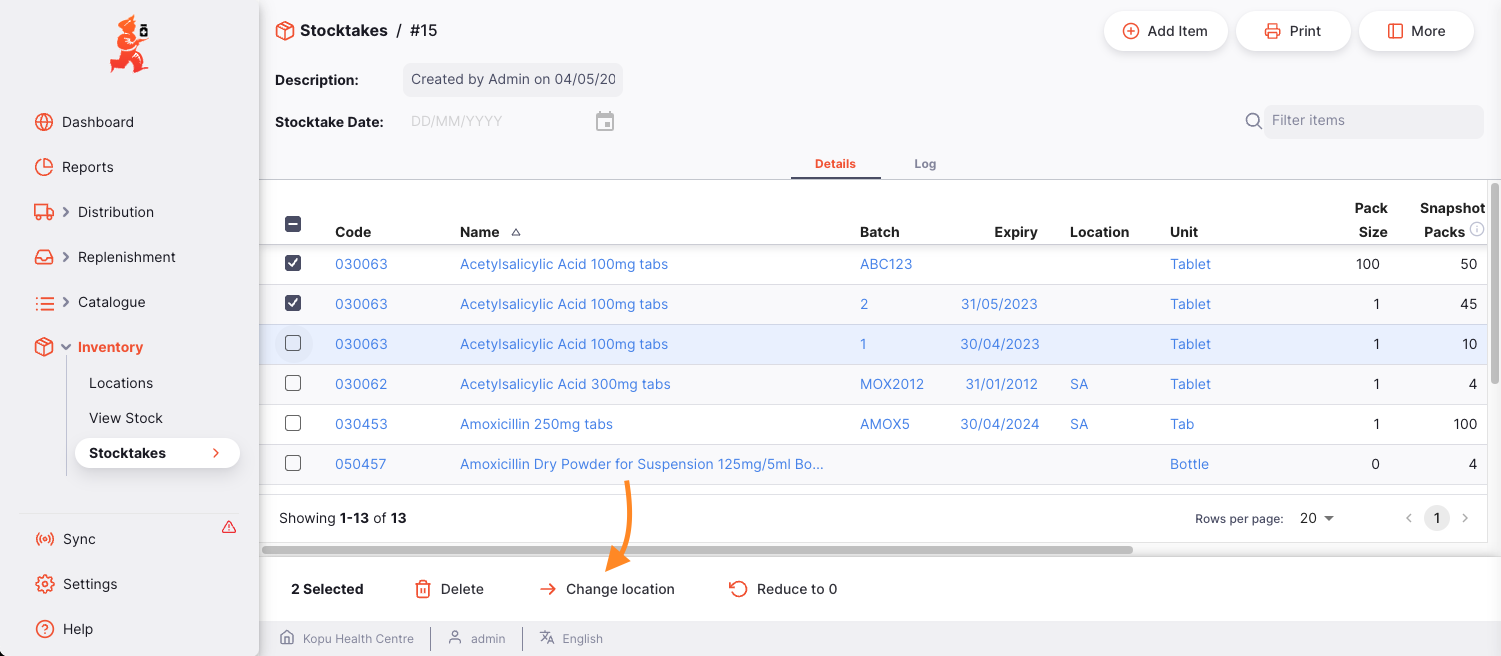Click the Sync warning triangle icon

(229, 527)
